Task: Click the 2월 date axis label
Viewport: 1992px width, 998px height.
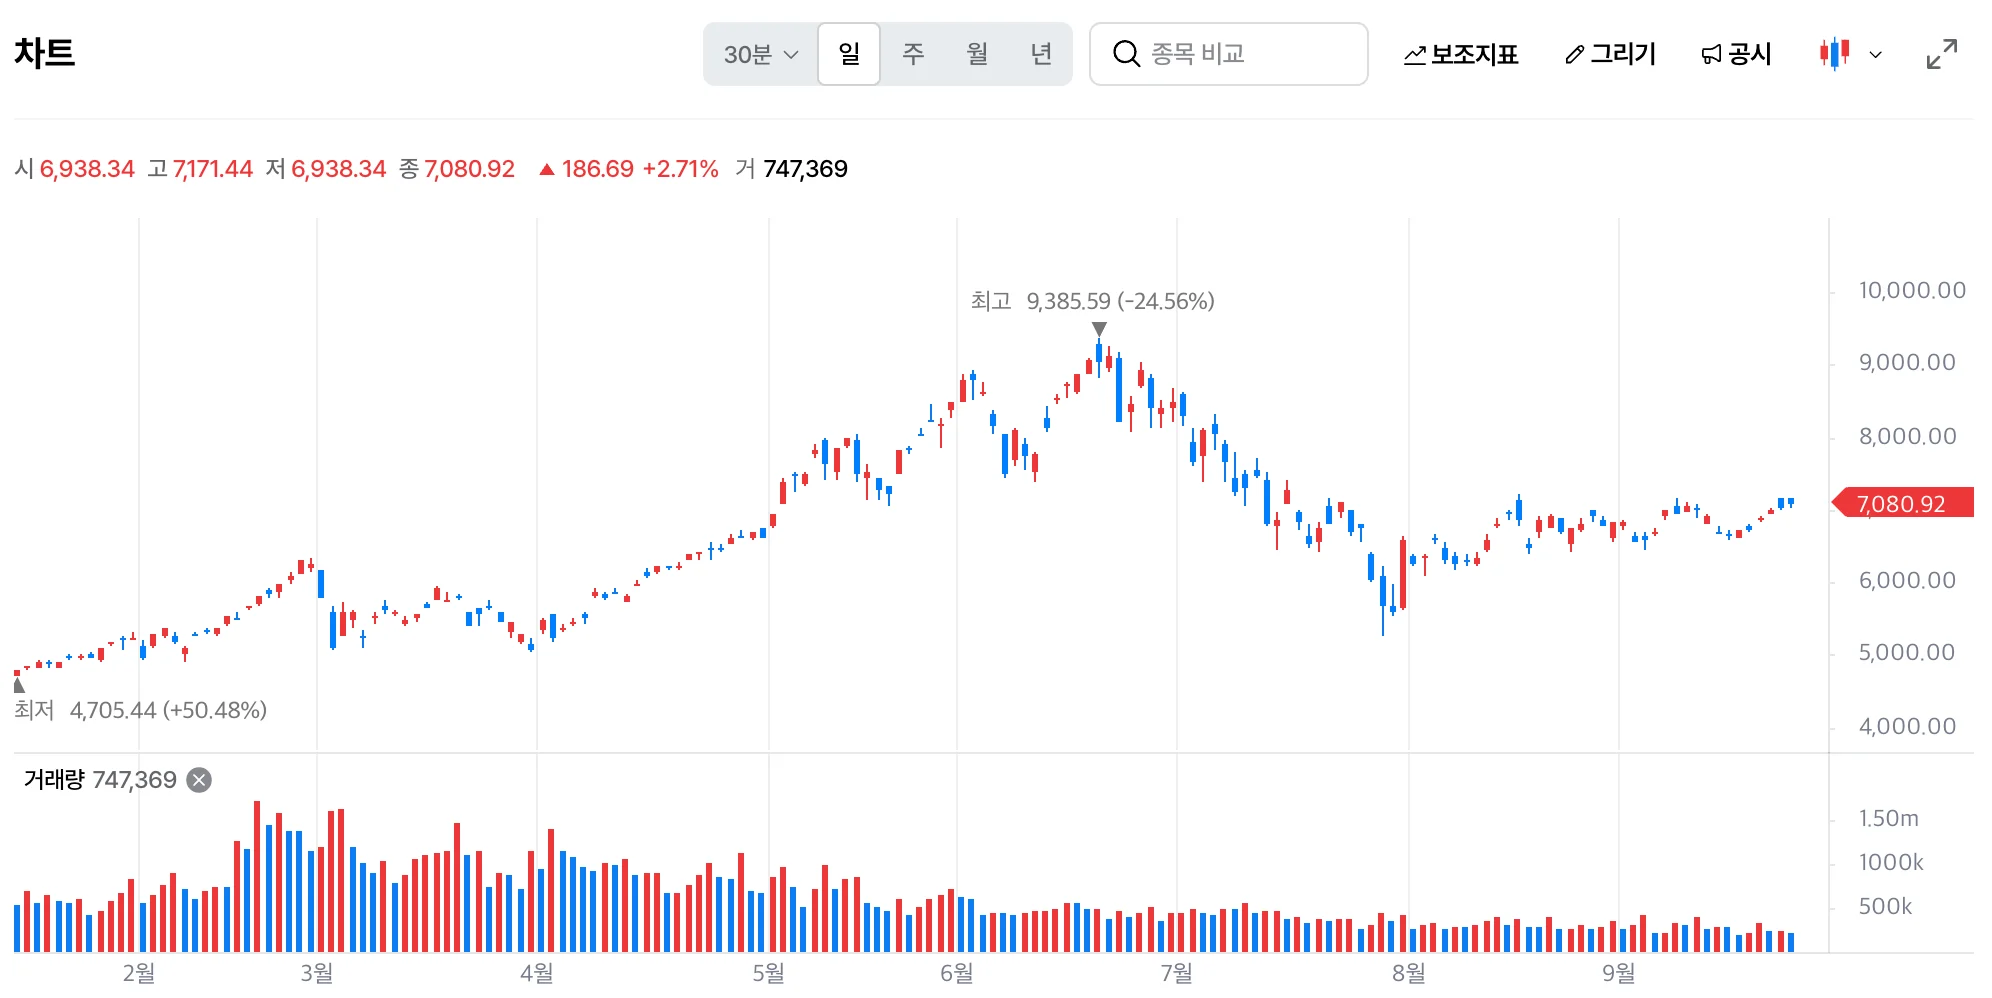Action: [x=138, y=973]
